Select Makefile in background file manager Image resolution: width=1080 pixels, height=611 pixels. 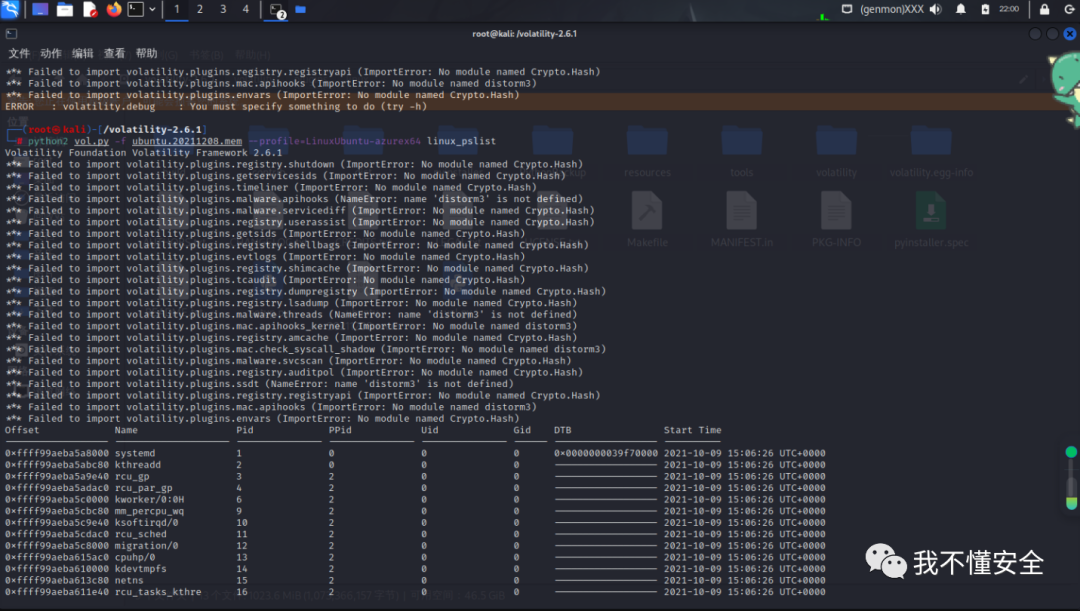pos(647,220)
